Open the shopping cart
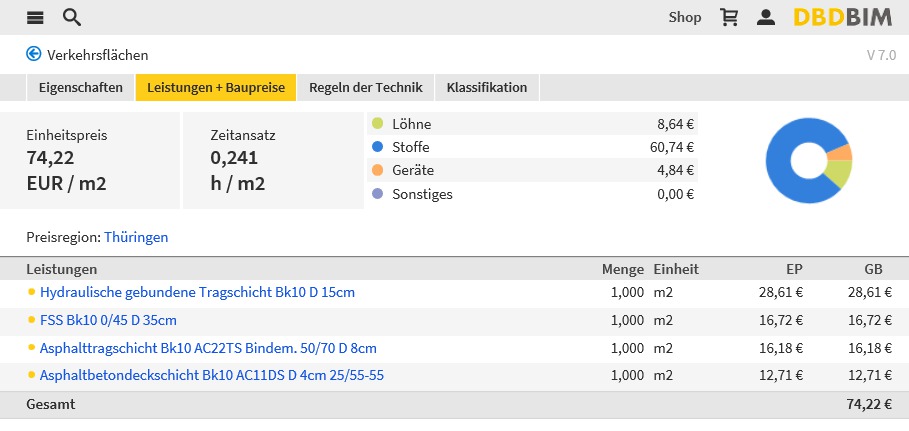 click(729, 17)
